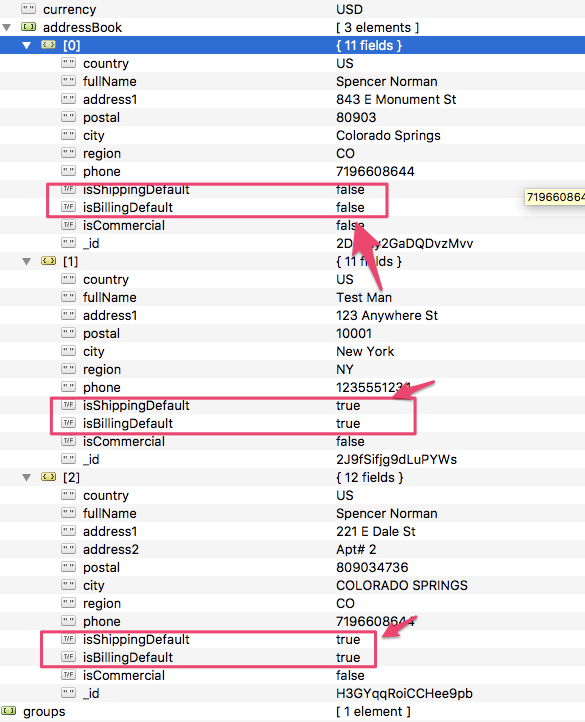Image resolution: width=585 pixels, height=722 pixels.
Task: Collapse the addressBook array node
Action: point(7,28)
